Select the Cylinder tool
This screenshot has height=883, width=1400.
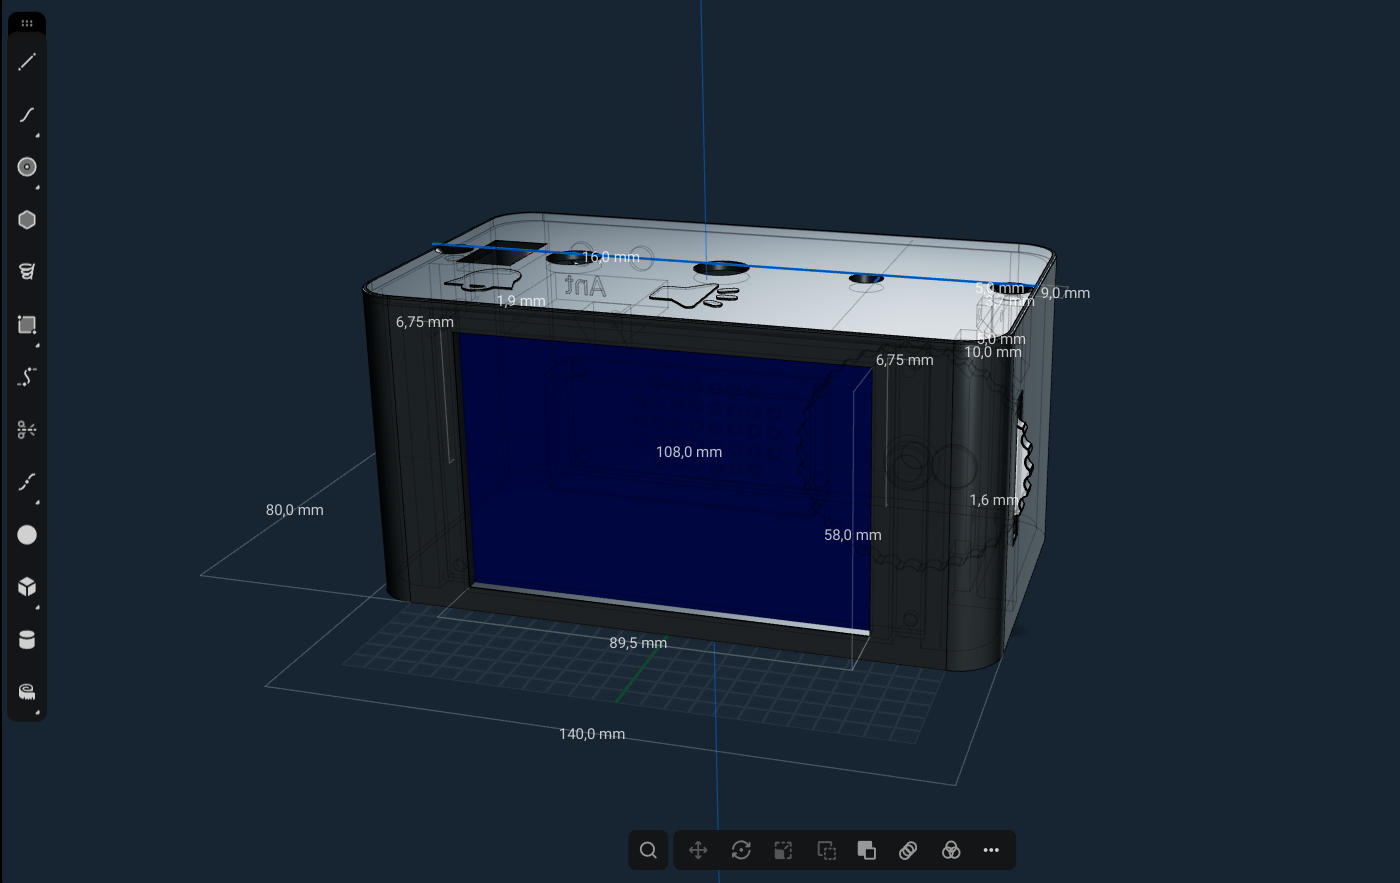(x=27, y=640)
